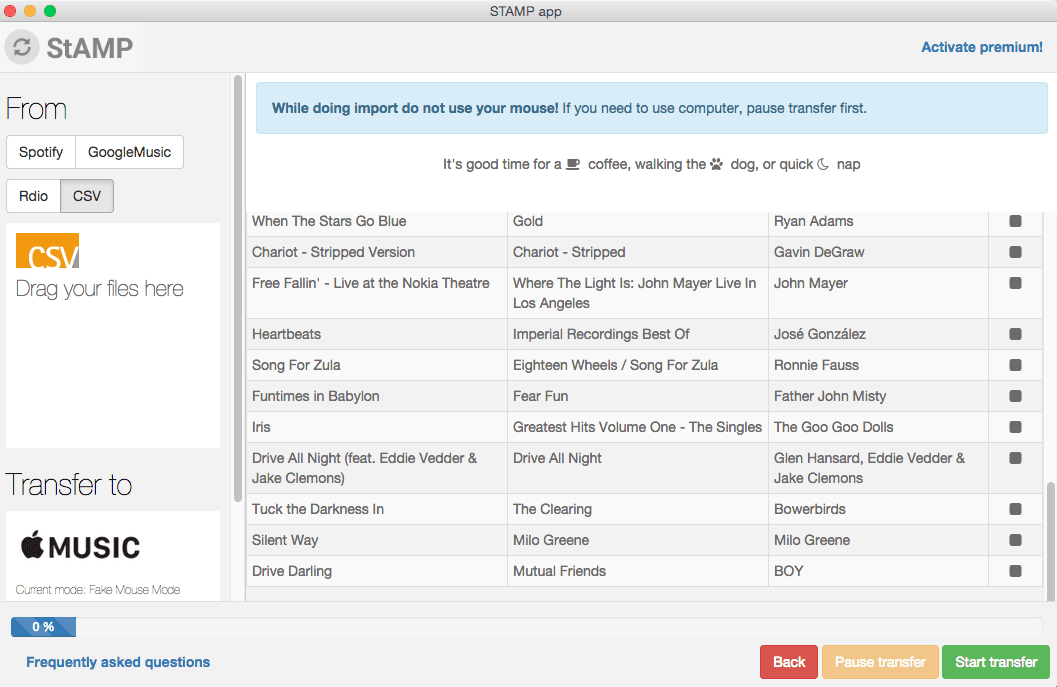The width and height of the screenshot is (1057, 687).
Task: Click album Gold cell
Action: [638, 221]
